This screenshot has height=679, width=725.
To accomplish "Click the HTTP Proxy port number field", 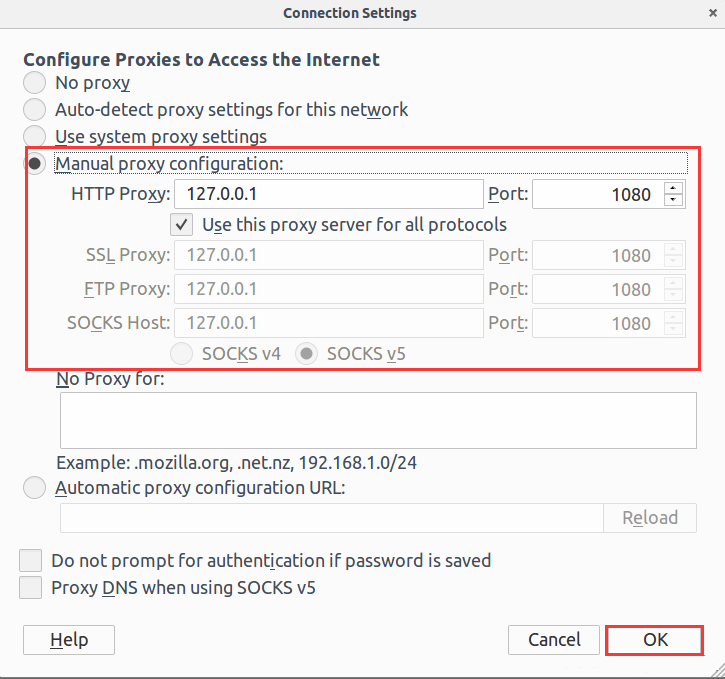I will coord(596,194).
